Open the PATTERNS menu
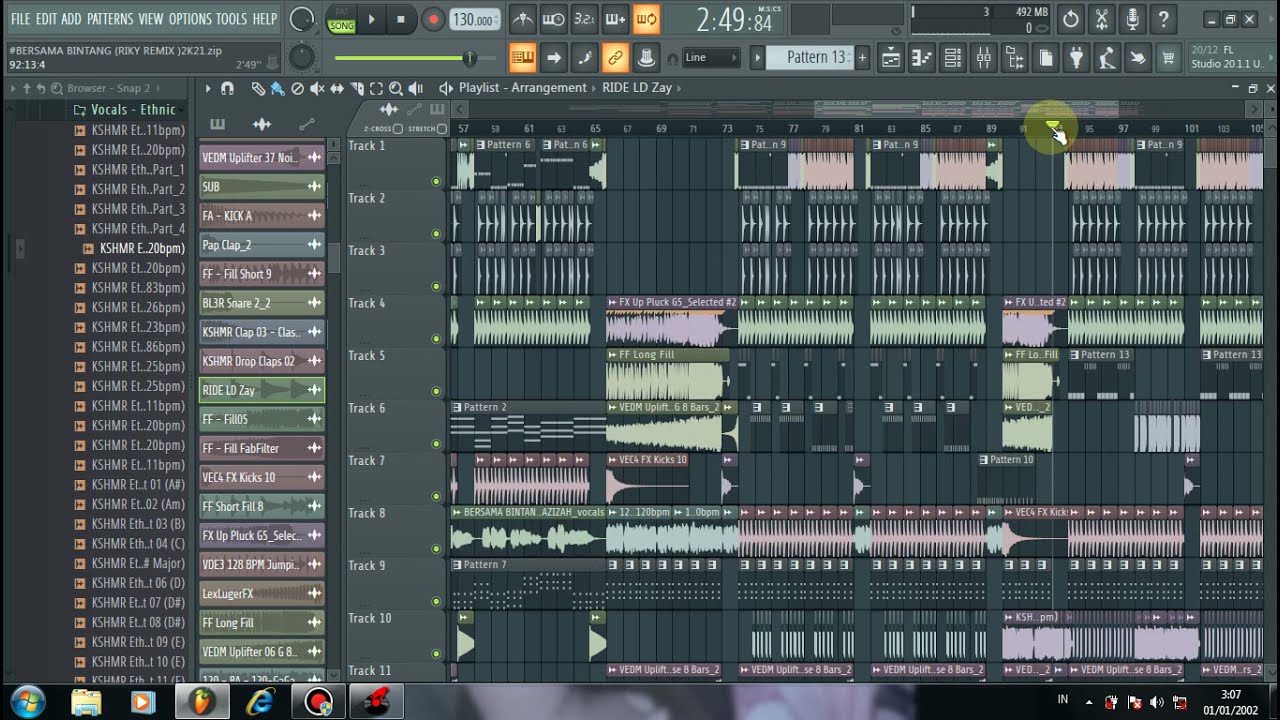The width and height of the screenshot is (1280, 720). pyautogui.click(x=110, y=19)
